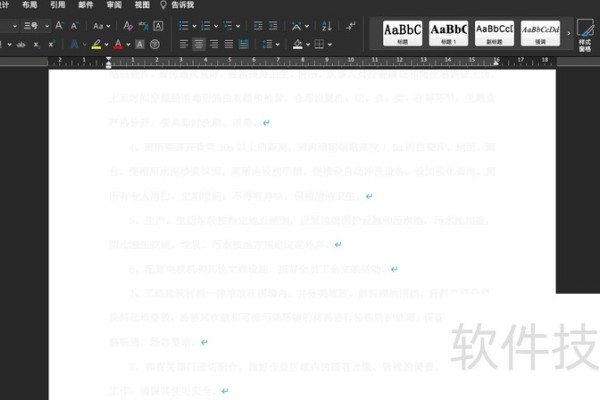Increase font size with the larger A
Screen dimensions: 600x400
pos(59,26)
